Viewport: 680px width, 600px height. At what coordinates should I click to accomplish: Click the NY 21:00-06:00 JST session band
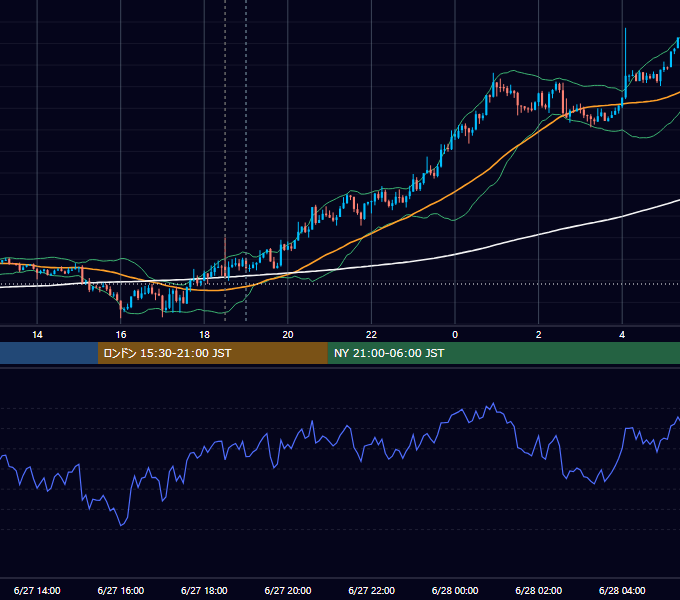coord(503,353)
